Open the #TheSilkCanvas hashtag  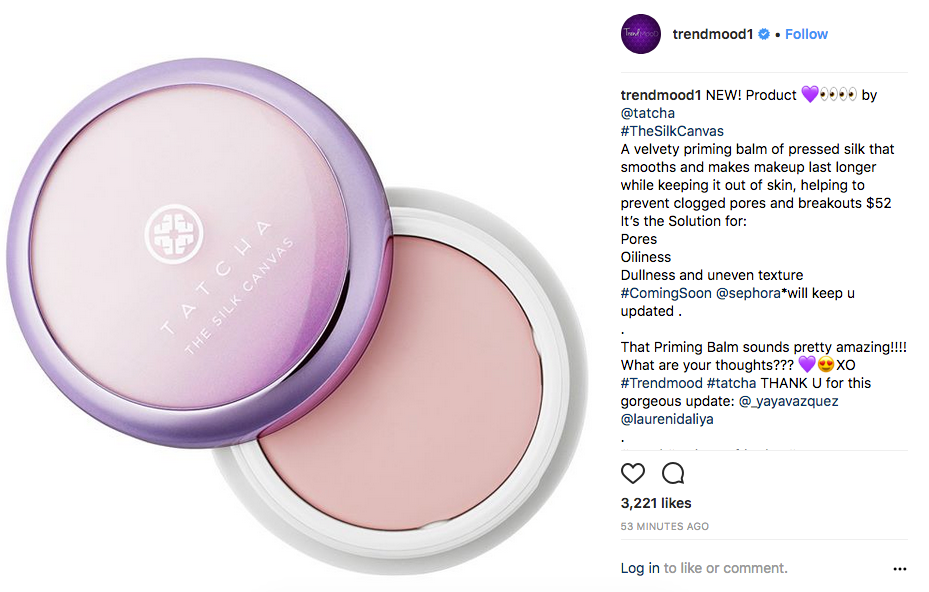tap(672, 131)
